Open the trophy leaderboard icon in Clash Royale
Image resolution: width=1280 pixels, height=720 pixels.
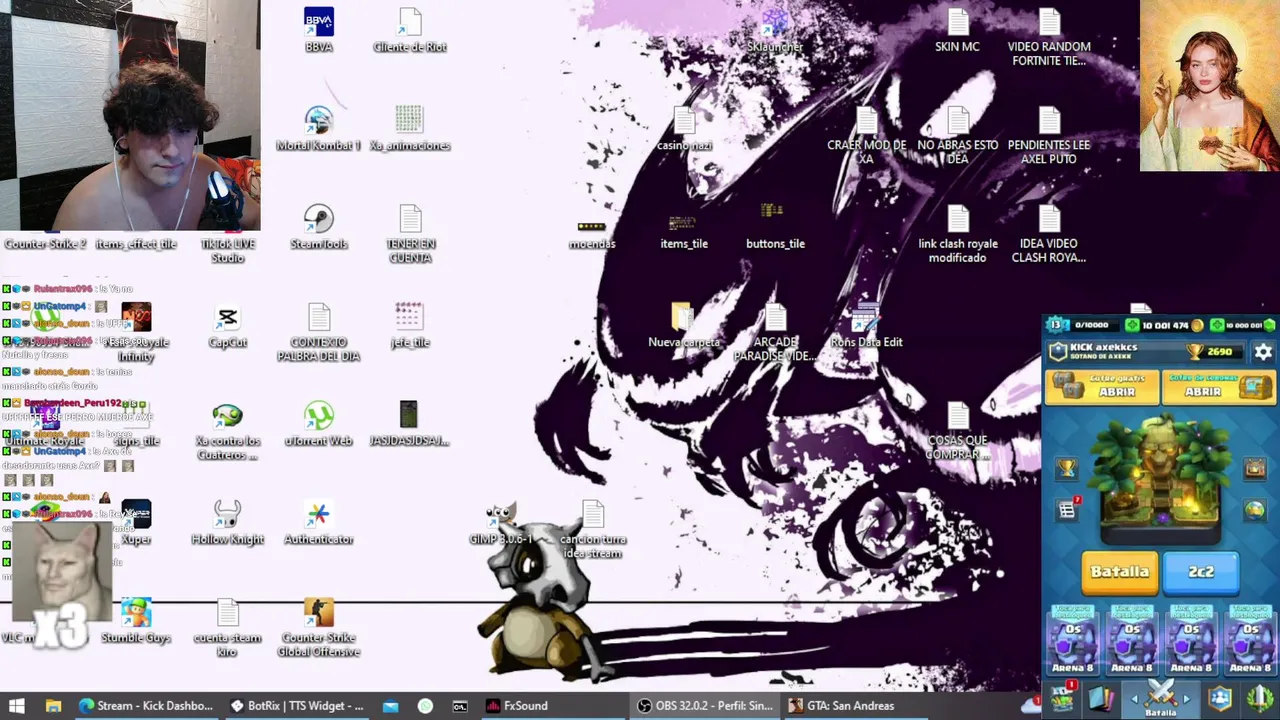(1067, 467)
